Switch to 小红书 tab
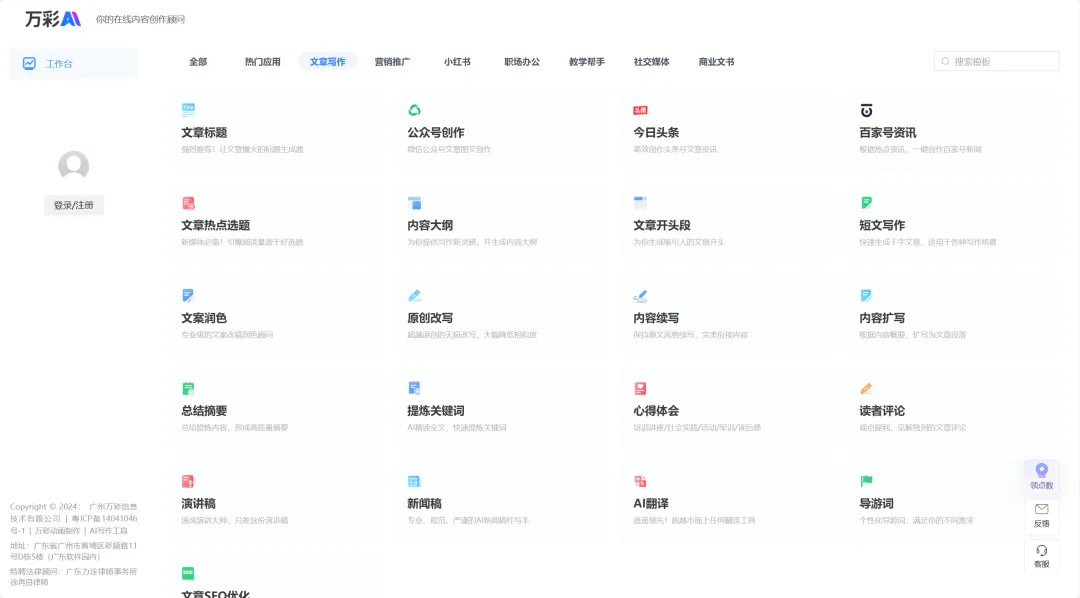 457,61
